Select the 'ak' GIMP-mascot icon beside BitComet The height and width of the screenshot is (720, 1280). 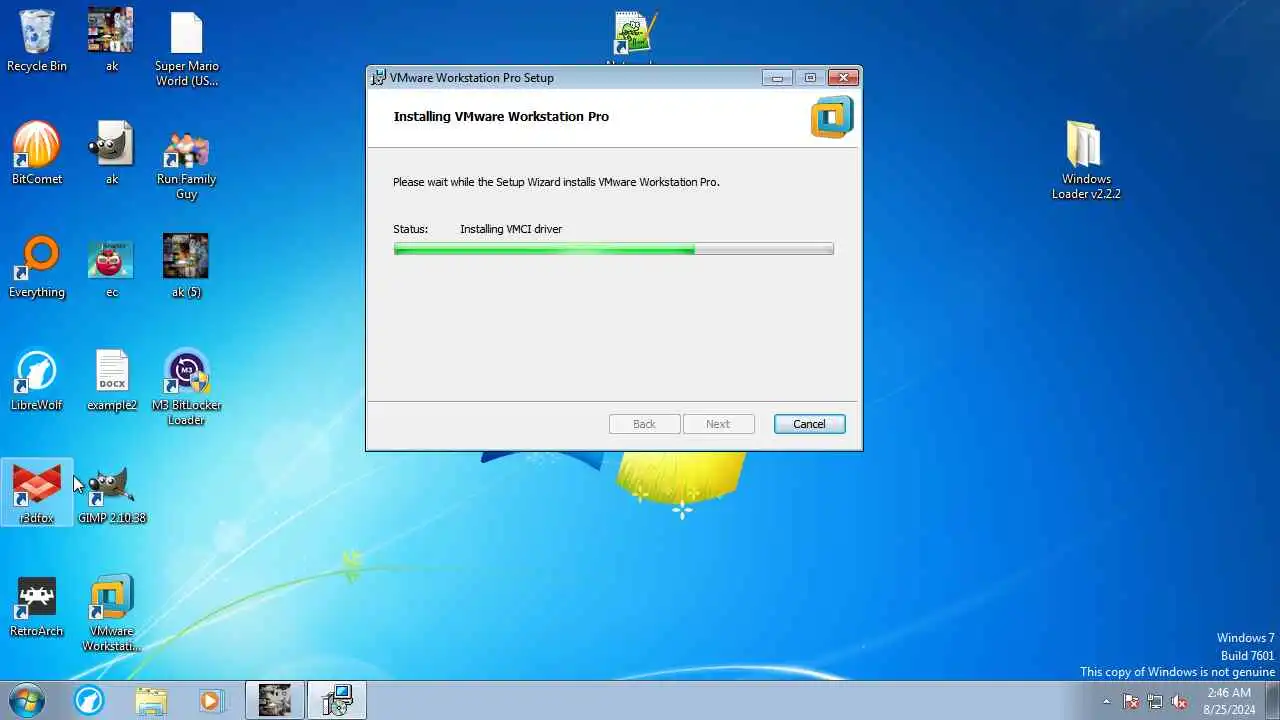coord(111,154)
